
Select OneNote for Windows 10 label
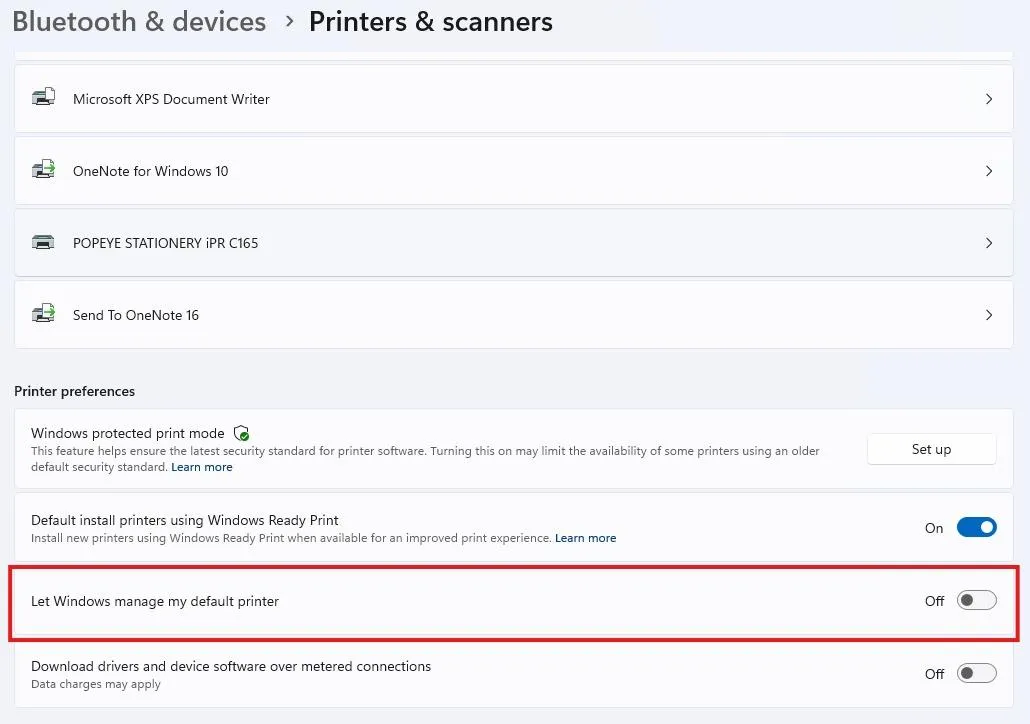pos(150,171)
